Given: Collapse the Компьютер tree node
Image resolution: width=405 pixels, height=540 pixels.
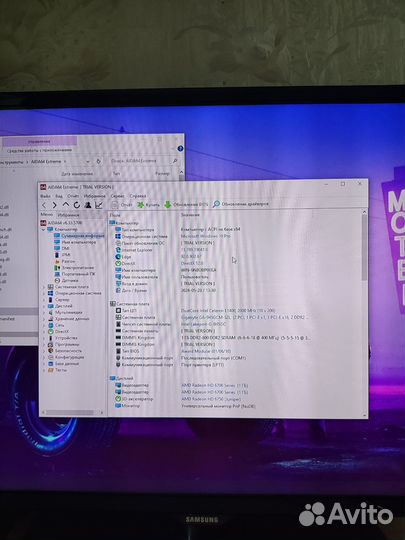Looking at the screenshot, I should [44, 229].
